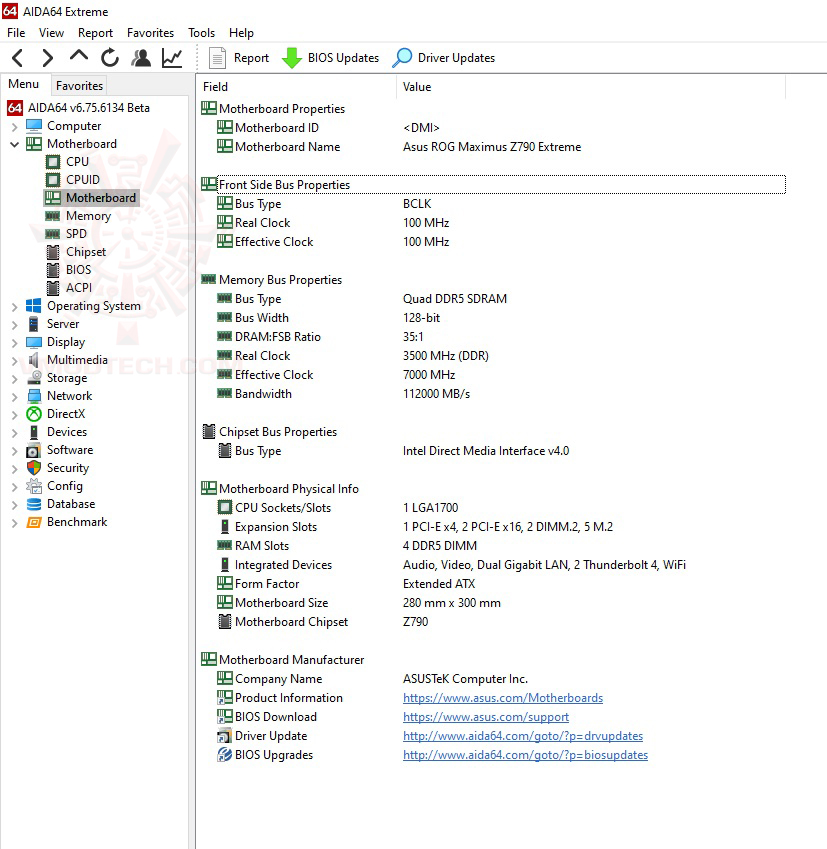
Task: Click the Devices icon in the tree
Action: (x=34, y=432)
